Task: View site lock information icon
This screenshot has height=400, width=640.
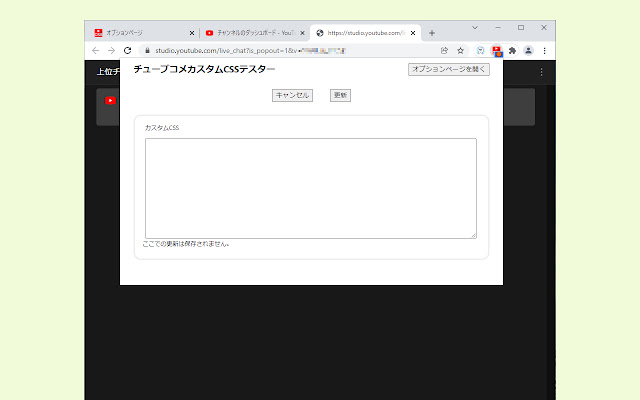Action: click(147, 51)
